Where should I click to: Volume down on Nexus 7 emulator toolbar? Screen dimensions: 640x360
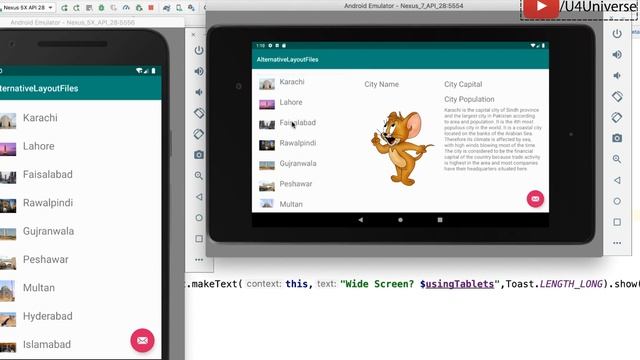(x=617, y=76)
